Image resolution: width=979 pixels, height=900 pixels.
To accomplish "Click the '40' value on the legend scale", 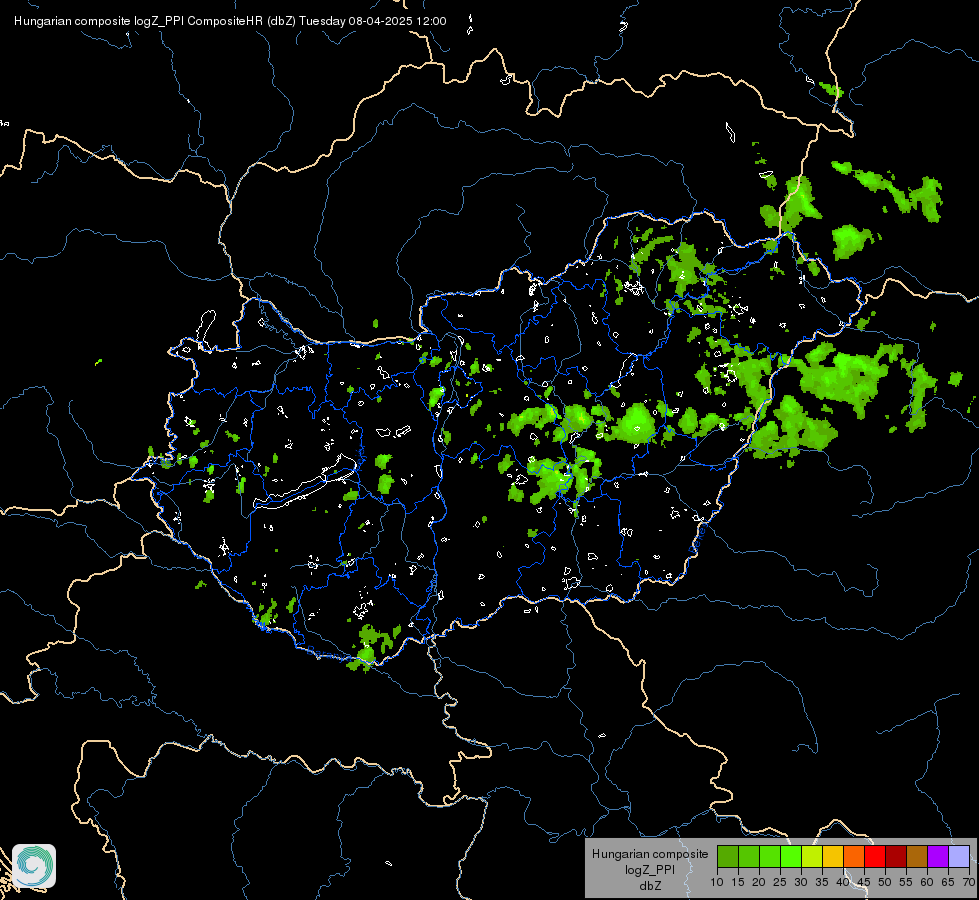I will [843, 882].
